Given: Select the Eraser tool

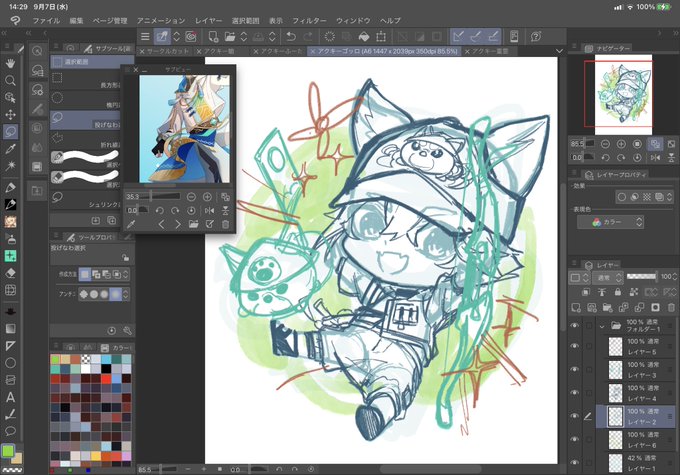Looking at the screenshot, I should pos(10,273).
